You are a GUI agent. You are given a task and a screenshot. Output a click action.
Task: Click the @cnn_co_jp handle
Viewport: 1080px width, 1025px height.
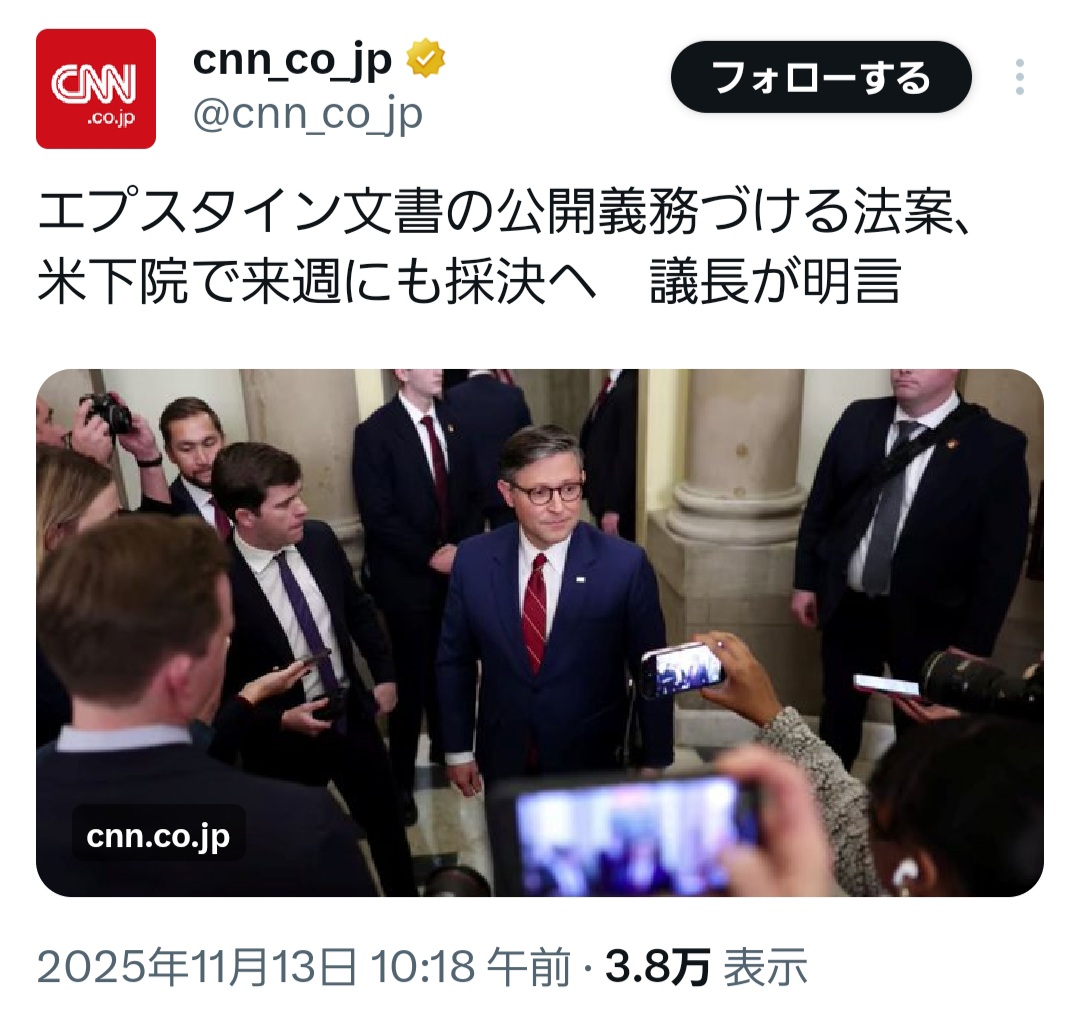coord(308,114)
